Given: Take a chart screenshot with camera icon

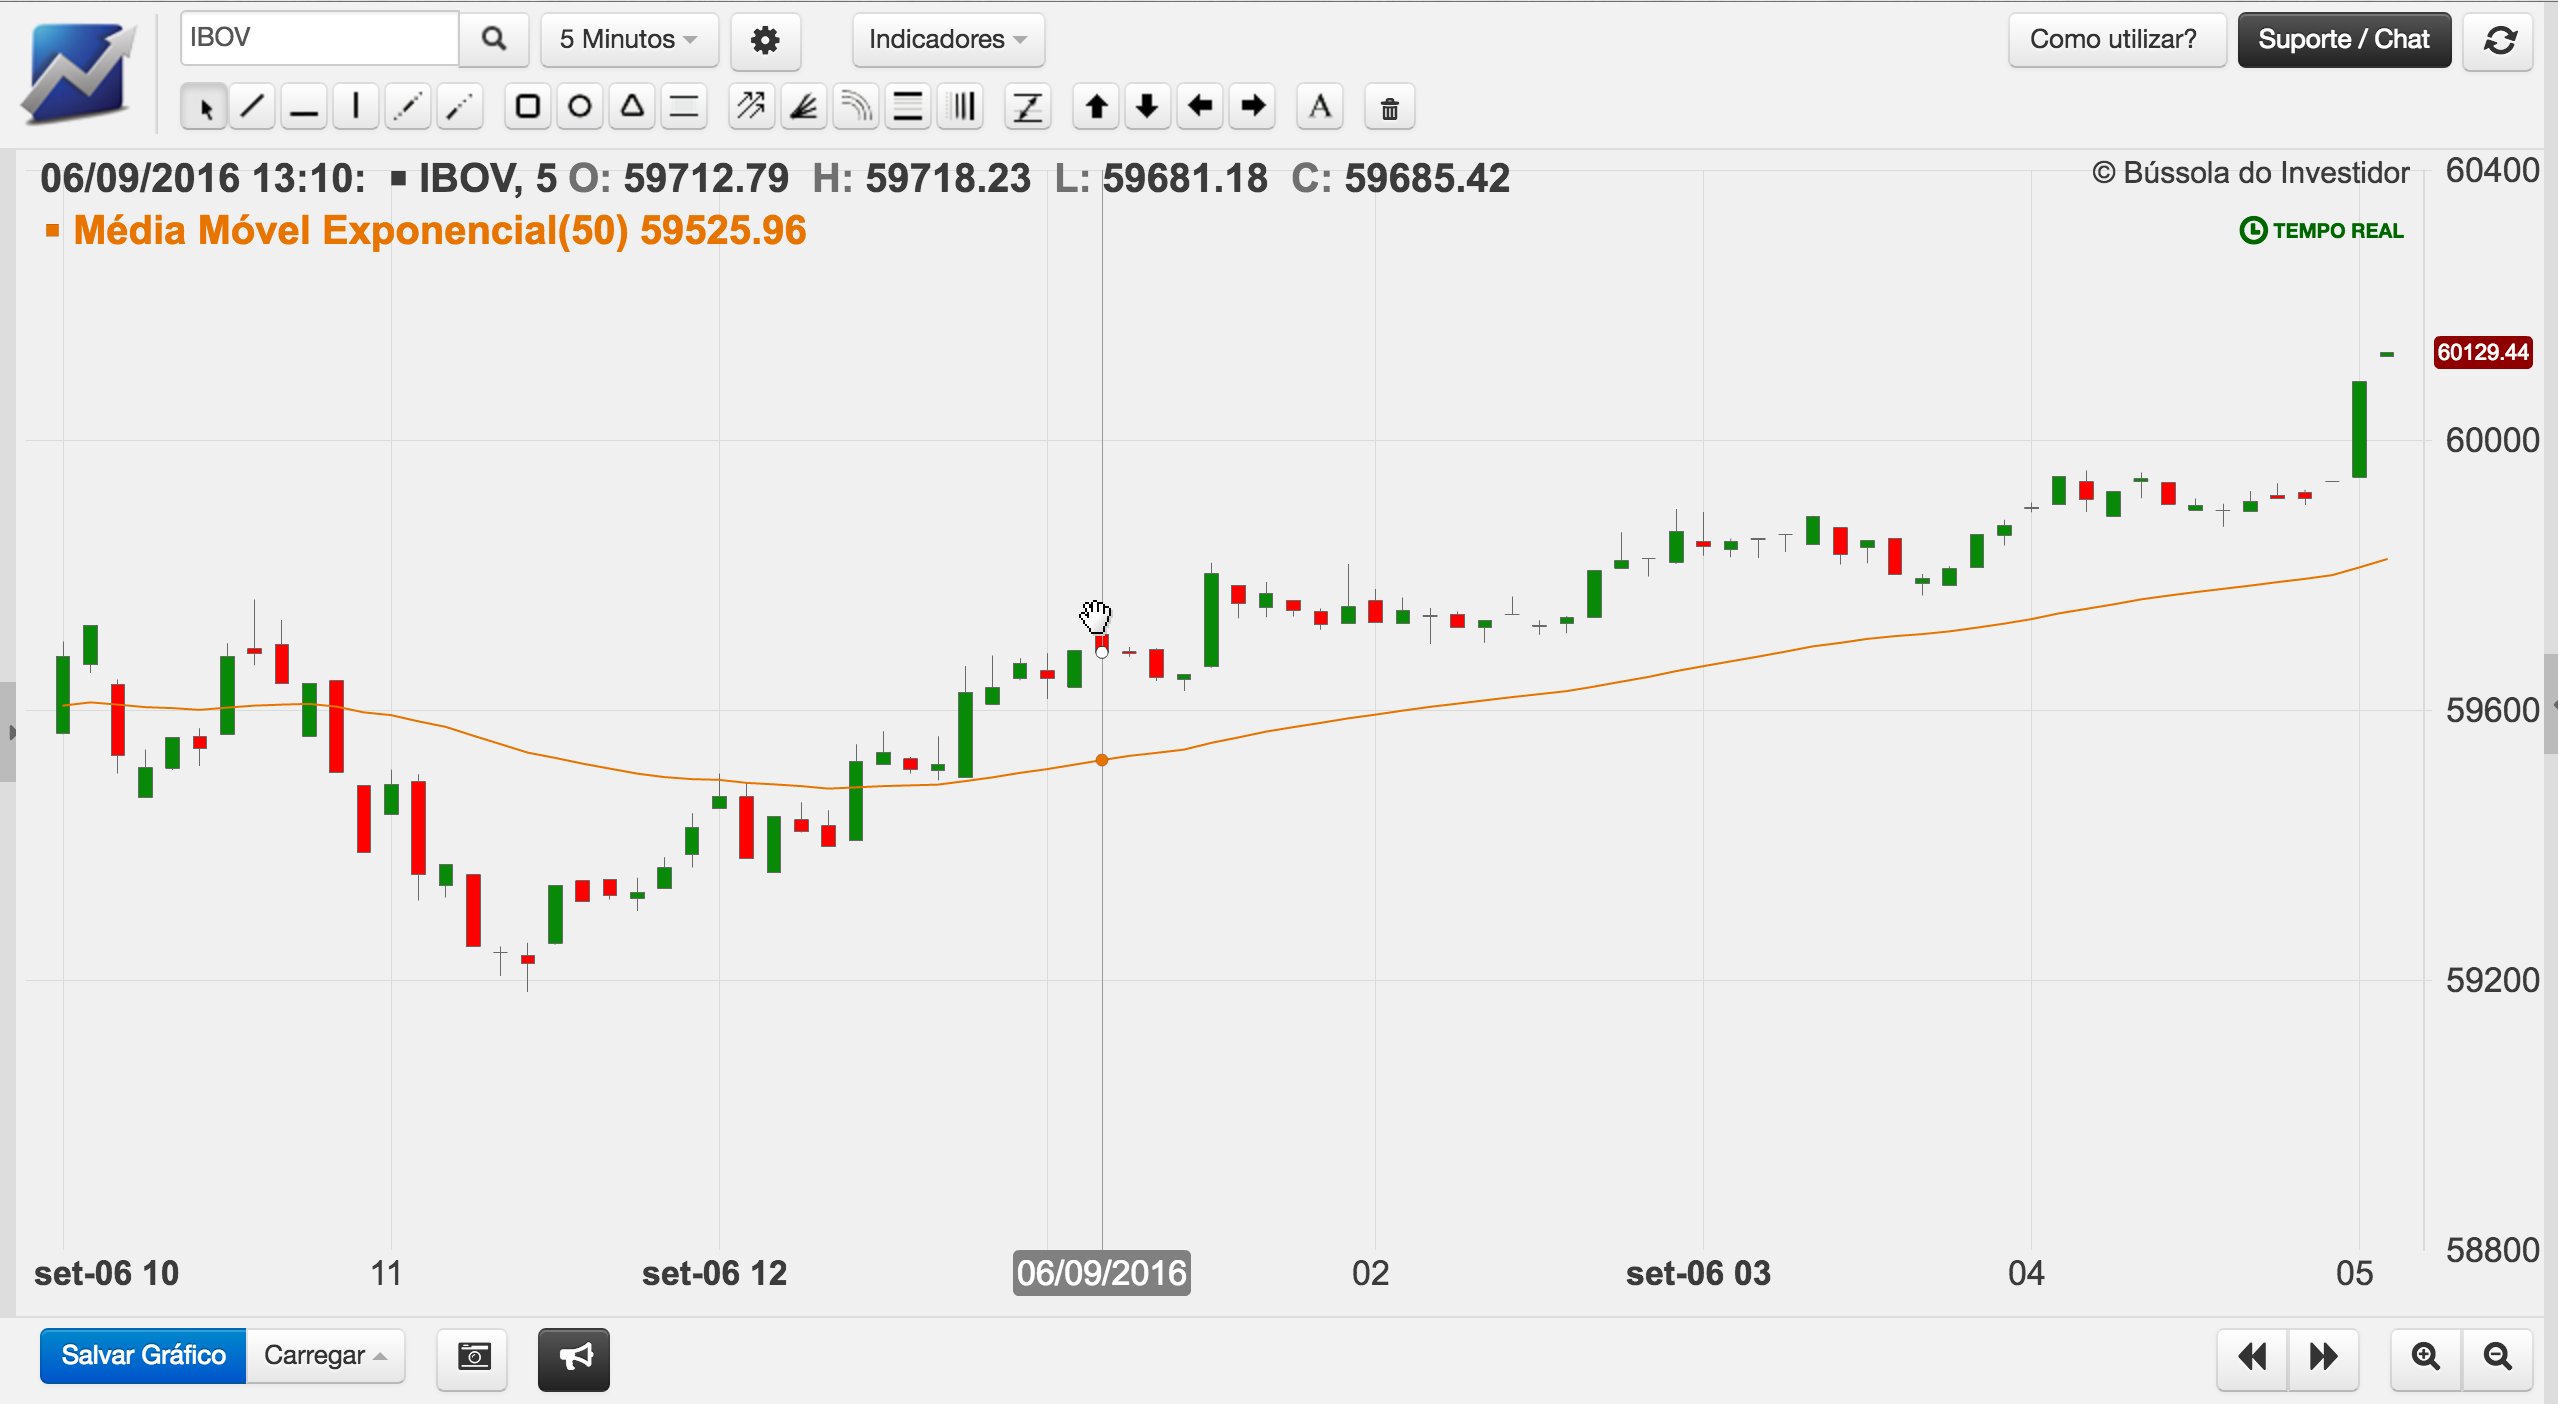Looking at the screenshot, I should coord(473,1357).
